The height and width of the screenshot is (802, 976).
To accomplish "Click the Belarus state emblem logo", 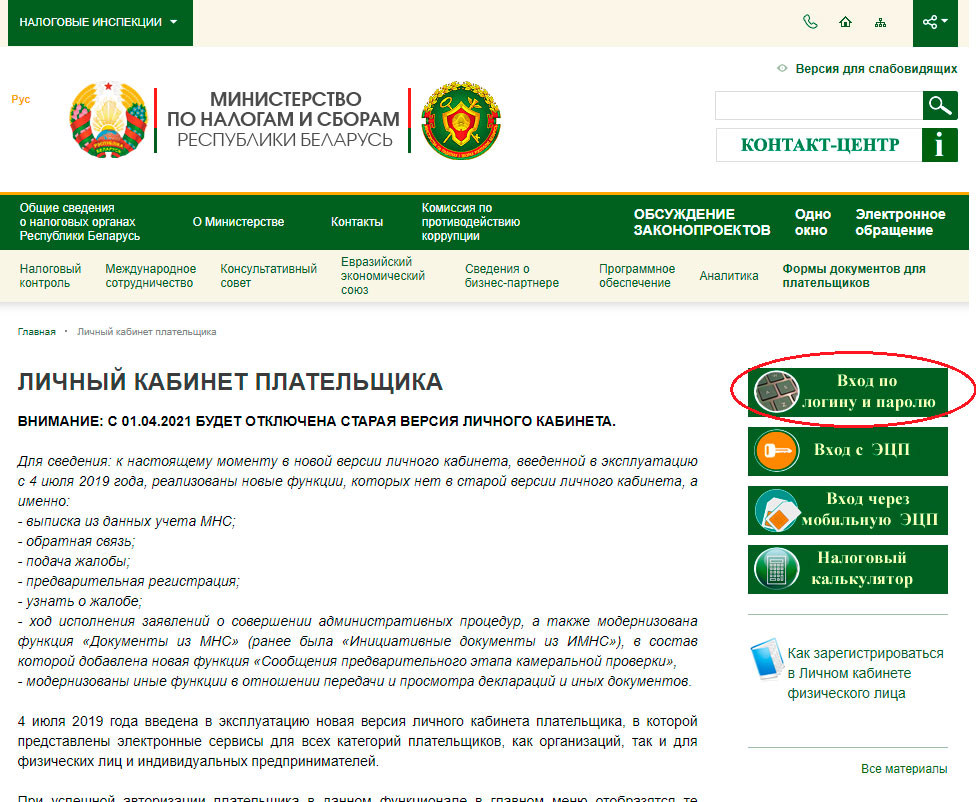I will (x=108, y=119).
